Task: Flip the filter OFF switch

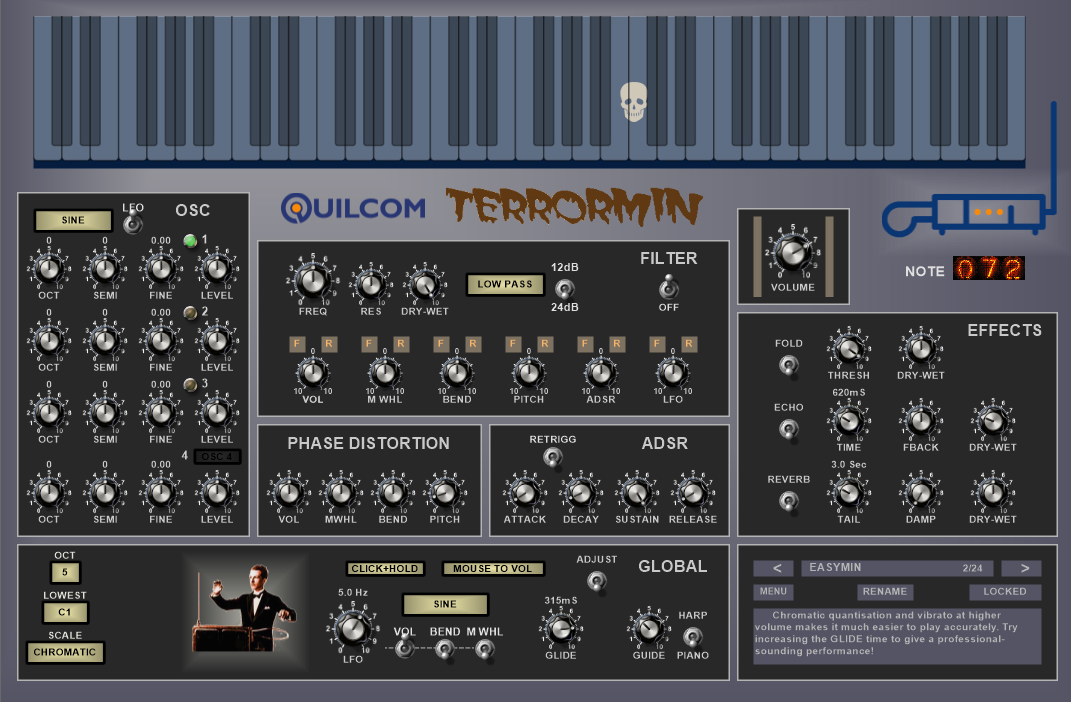Action: point(669,287)
